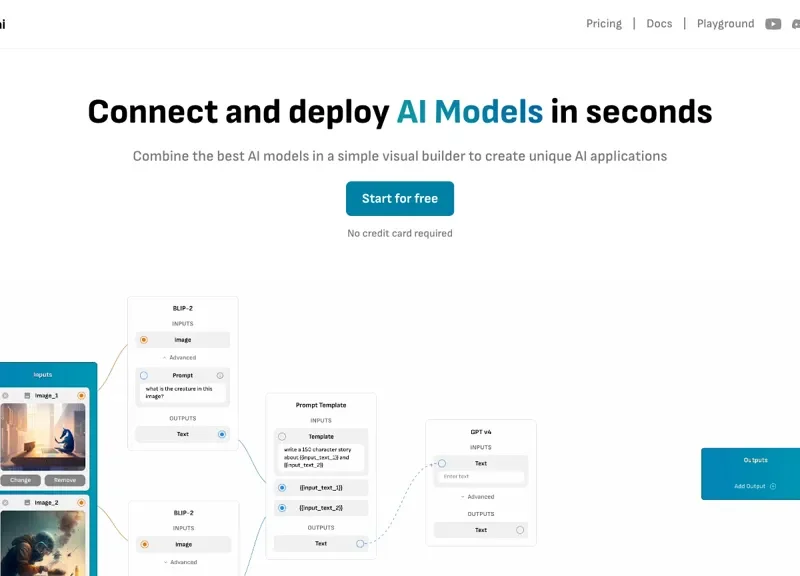Click the 'Prompt Template' node title
The width and height of the screenshot is (800, 576).
(321, 405)
